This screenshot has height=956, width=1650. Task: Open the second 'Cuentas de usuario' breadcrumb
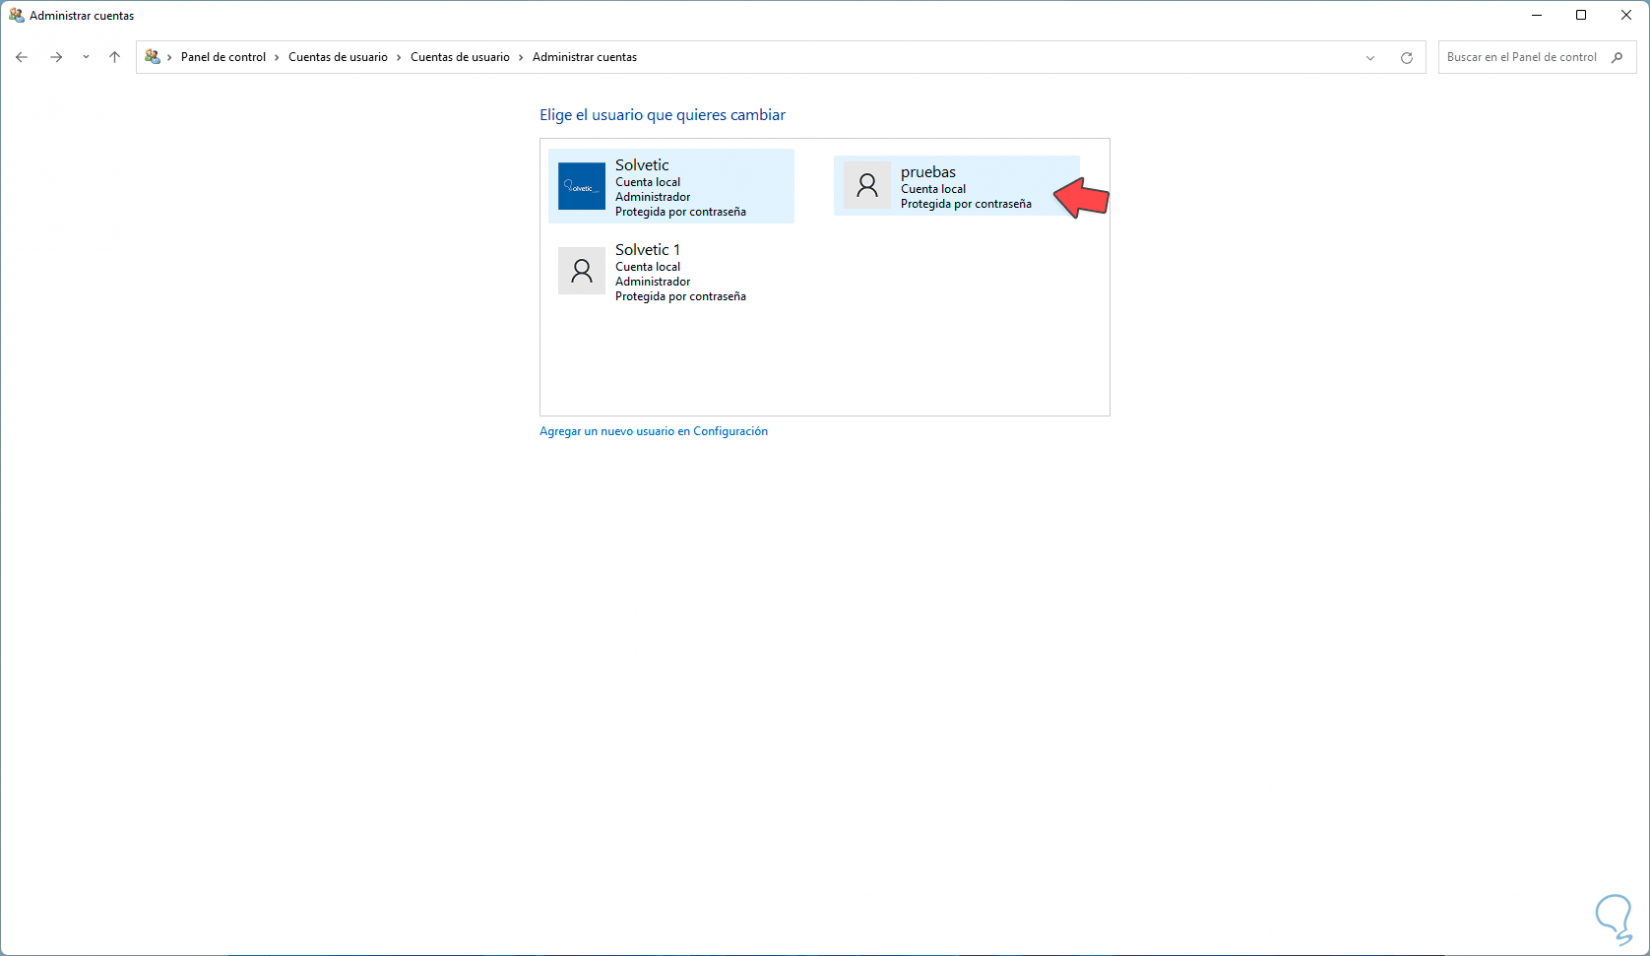[460, 57]
